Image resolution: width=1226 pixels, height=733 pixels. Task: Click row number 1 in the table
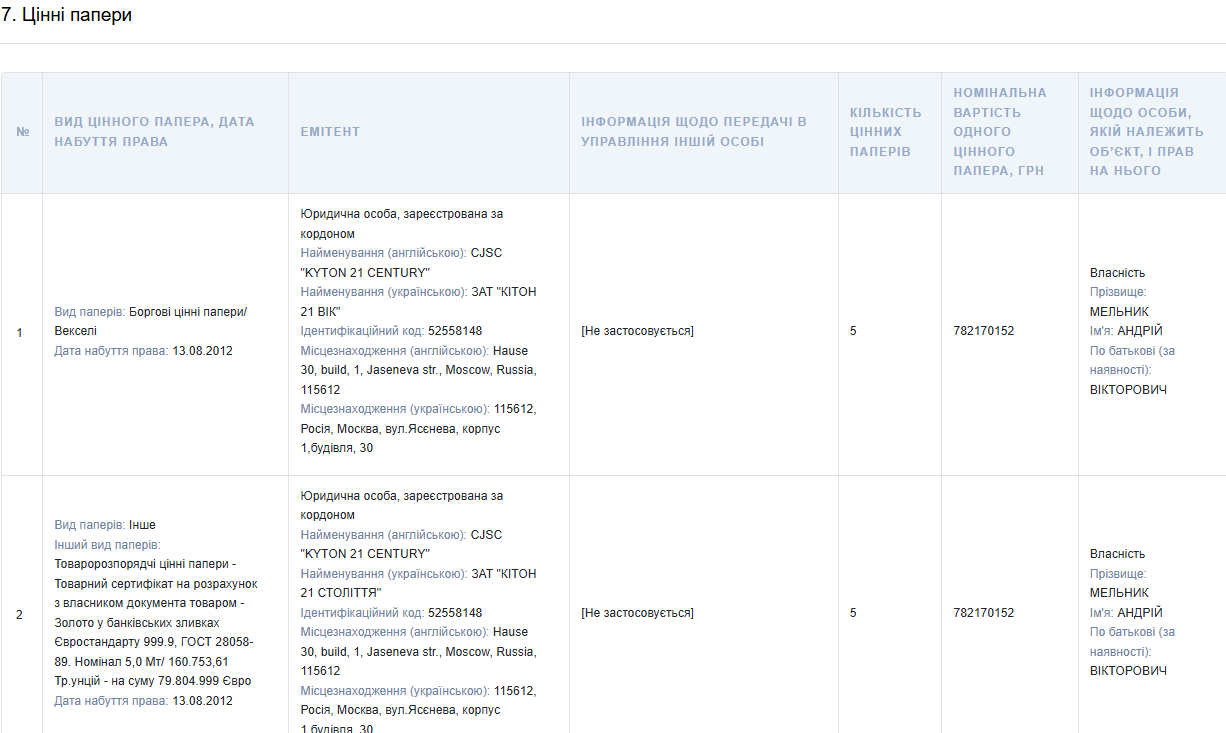pyautogui.click(x=19, y=332)
